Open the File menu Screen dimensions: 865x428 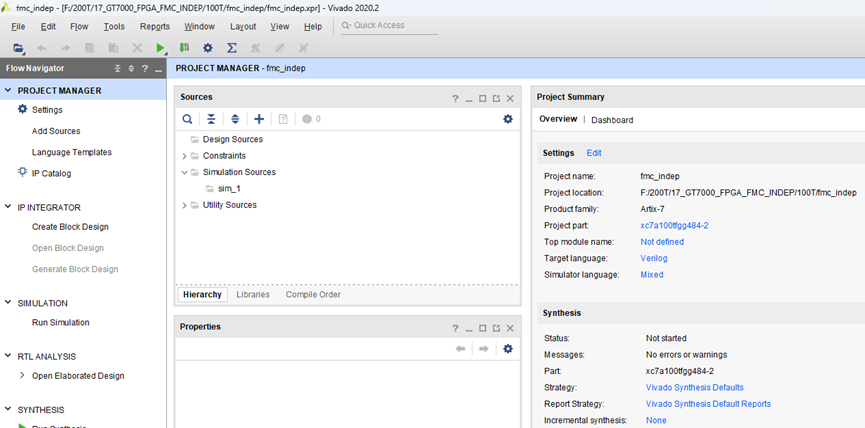(18, 26)
